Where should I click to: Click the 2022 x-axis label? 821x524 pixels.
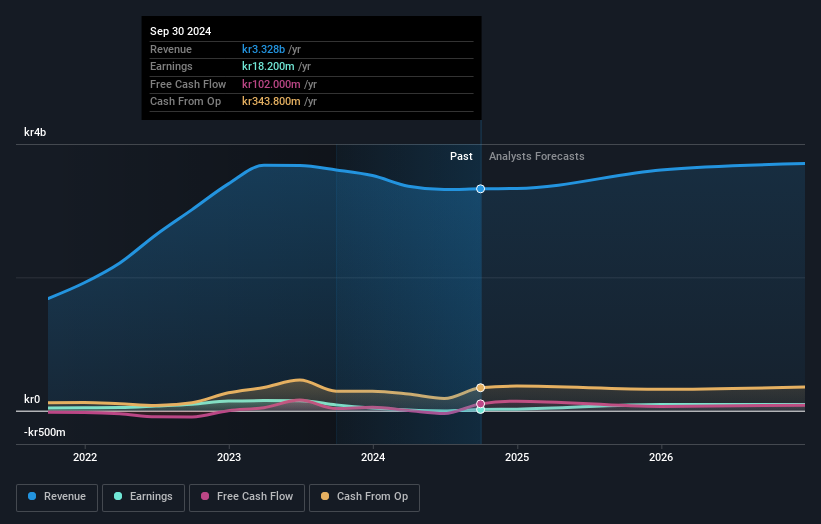click(x=85, y=458)
